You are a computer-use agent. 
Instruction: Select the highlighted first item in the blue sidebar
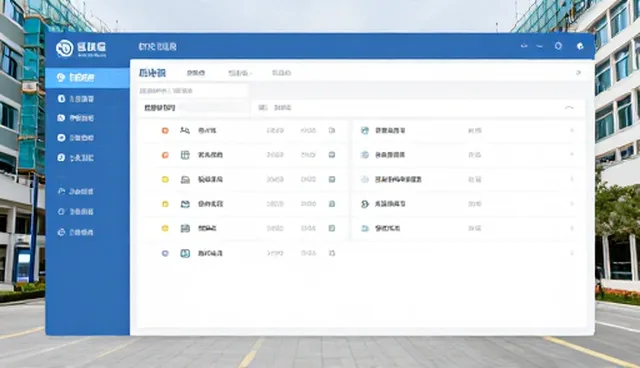pos(87,78)
